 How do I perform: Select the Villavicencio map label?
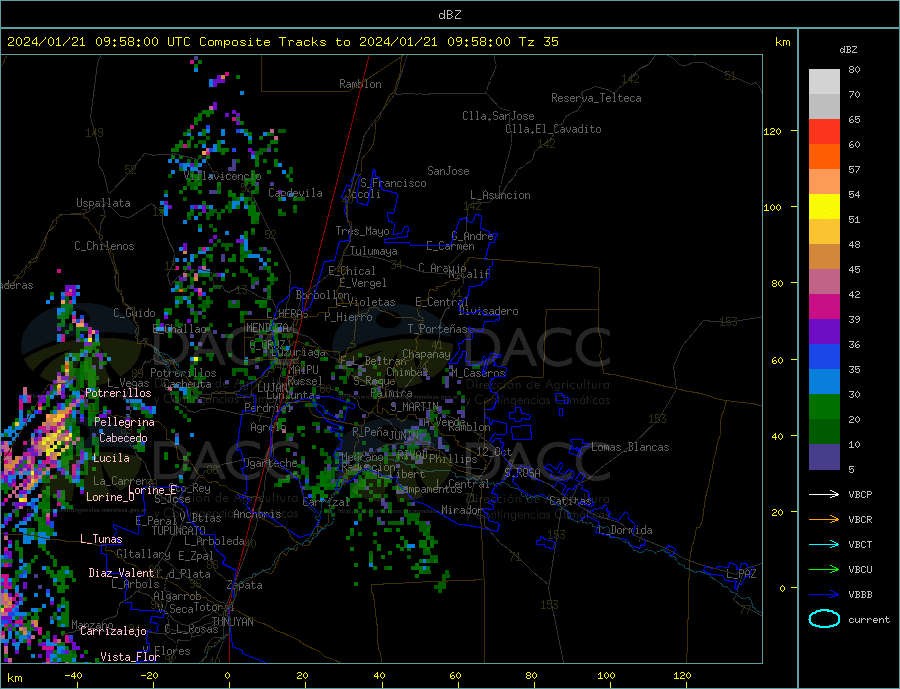tap(223, 176)
